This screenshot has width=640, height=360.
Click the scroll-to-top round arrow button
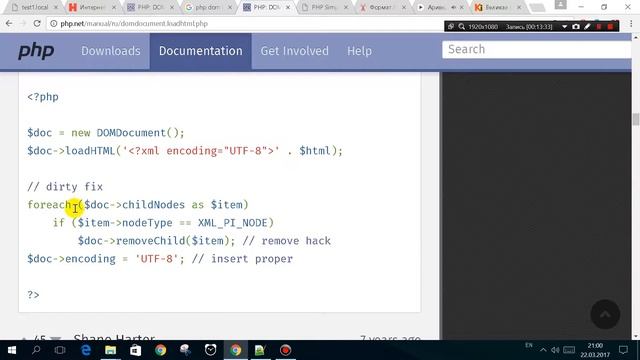click(x=605, y=314)
